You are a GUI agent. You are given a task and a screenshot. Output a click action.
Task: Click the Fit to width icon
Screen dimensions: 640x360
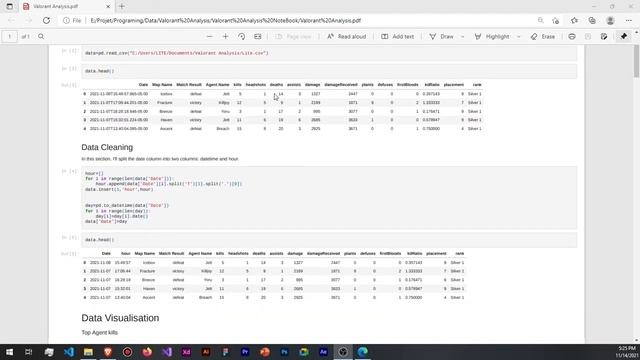click(x=258, y=36)
